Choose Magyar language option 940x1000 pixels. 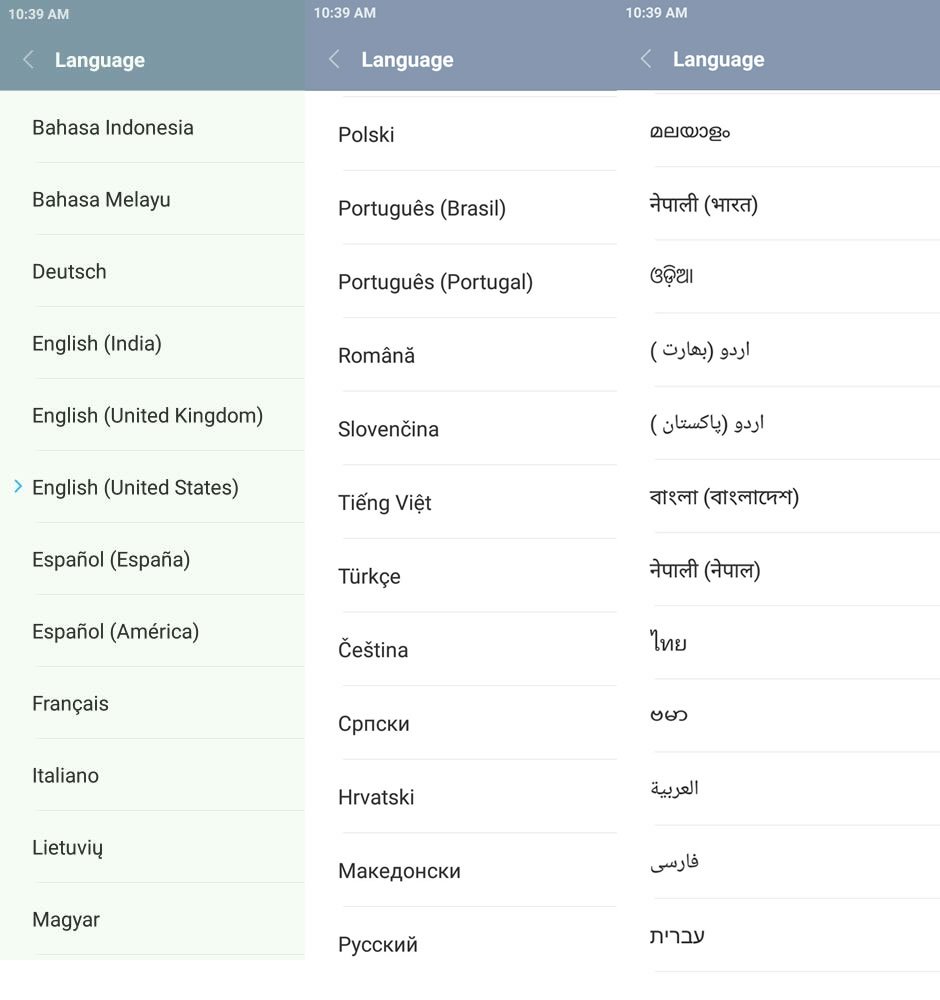pyautogui.click(x=66, y=920)
